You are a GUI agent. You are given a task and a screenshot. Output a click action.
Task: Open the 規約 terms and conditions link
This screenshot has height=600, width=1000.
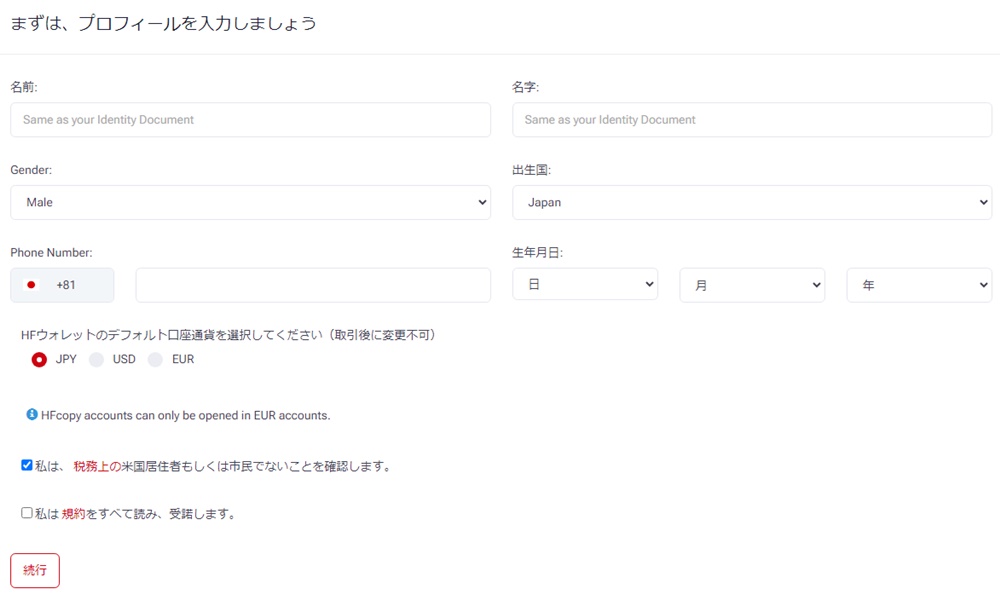[x=75, y=512]
